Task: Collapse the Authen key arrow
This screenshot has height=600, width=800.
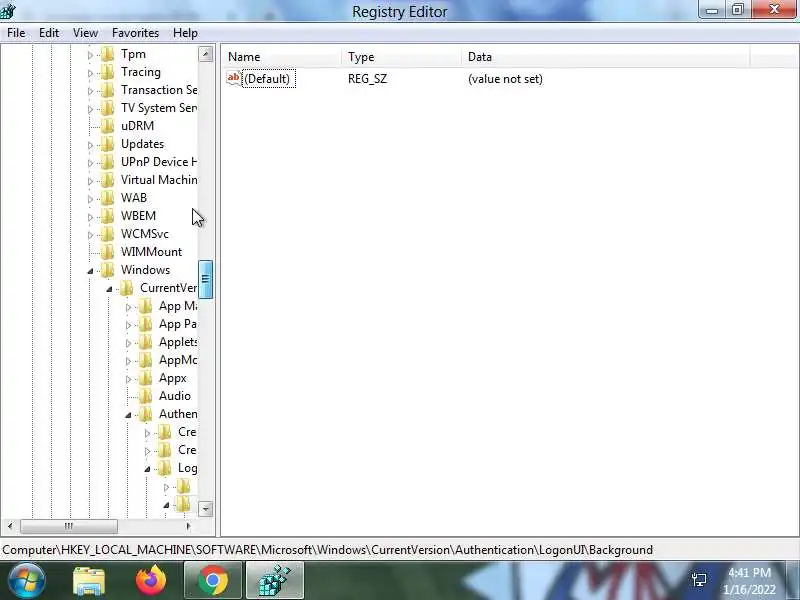Action: tap(129, 415)
